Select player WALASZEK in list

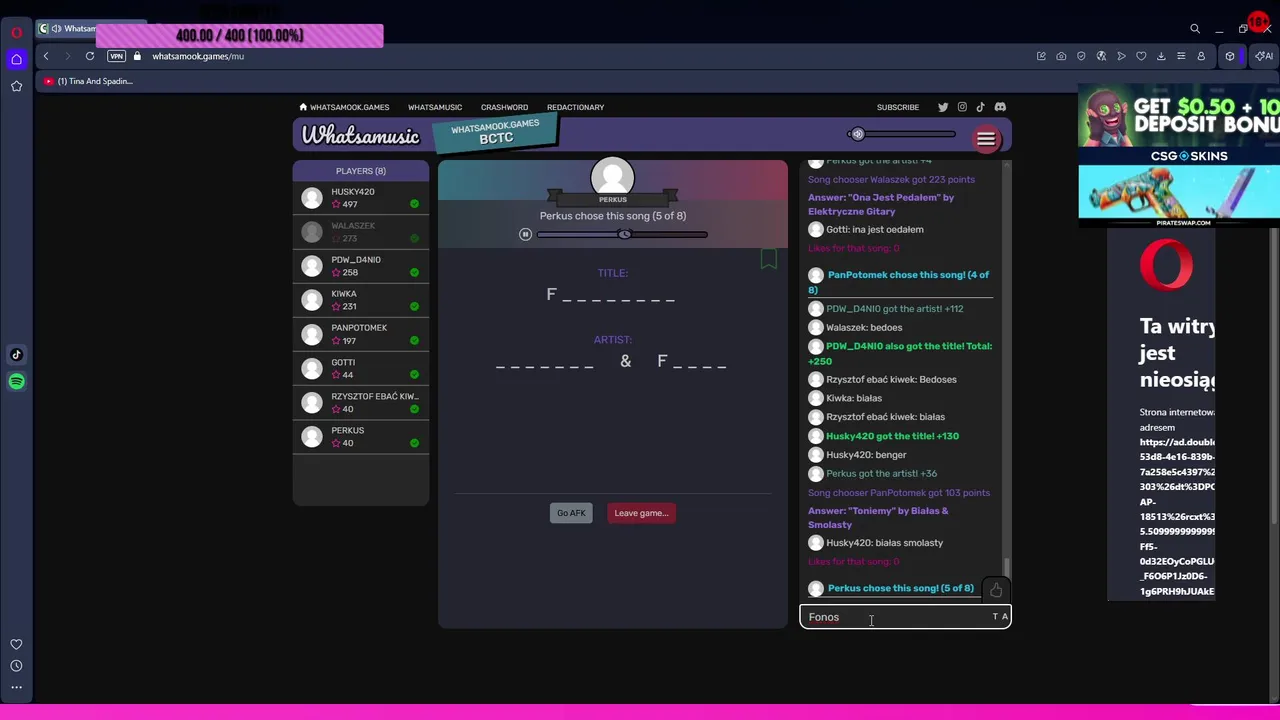pos(361,232)
